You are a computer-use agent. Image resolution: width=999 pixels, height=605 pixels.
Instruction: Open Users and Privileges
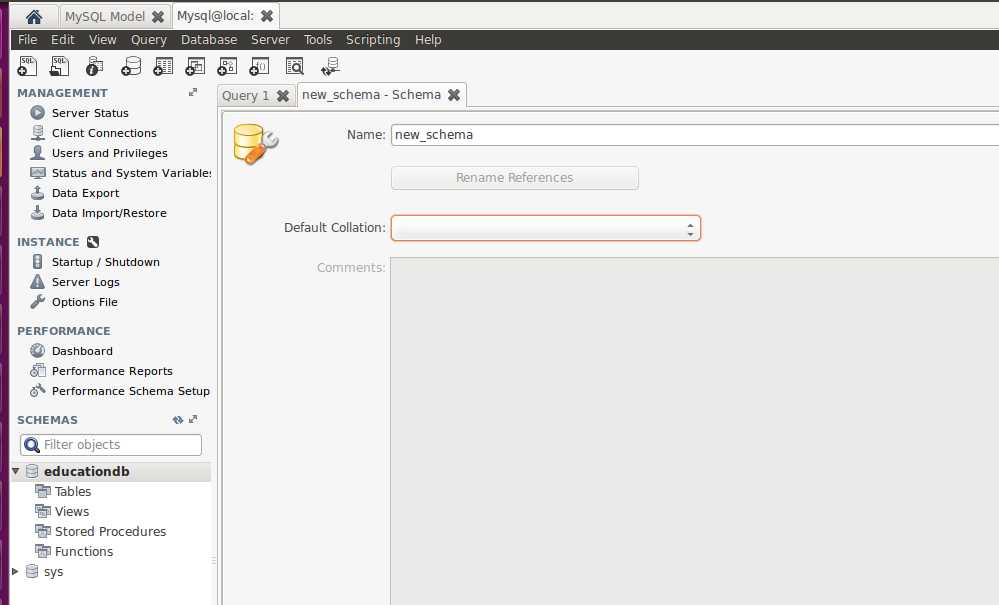pyautogui.click(x=110, y=153)
